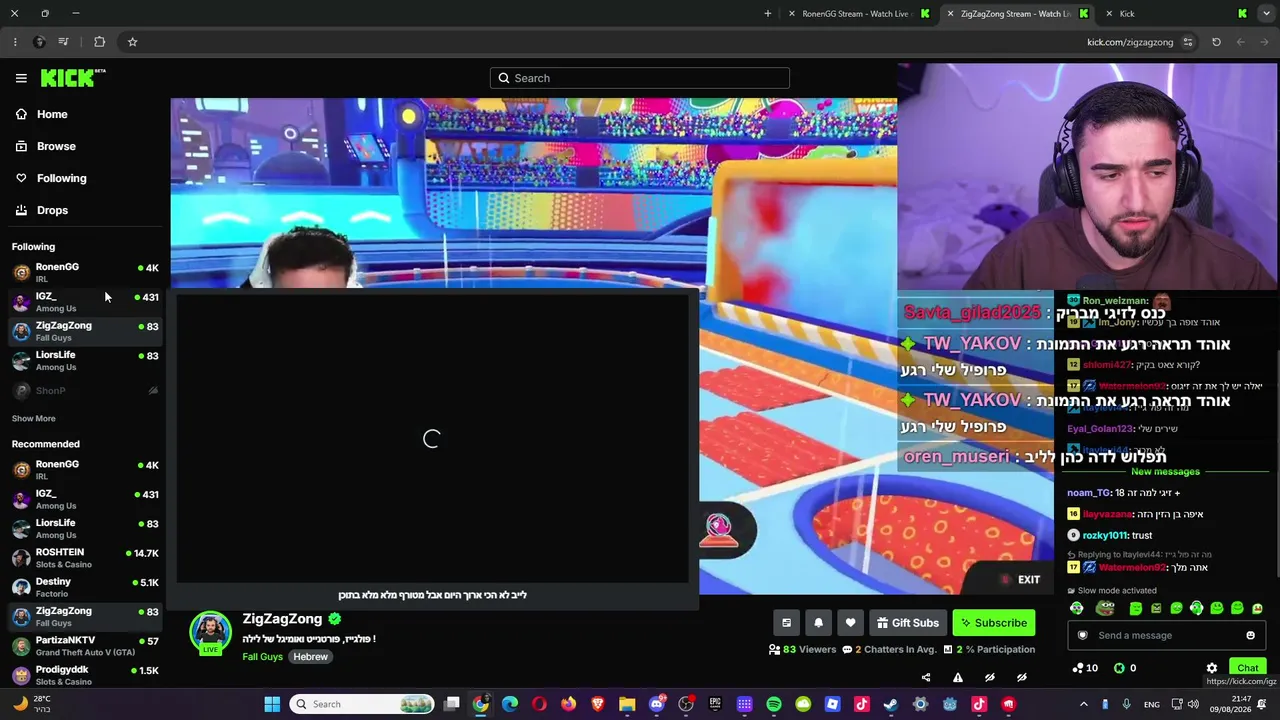Open Prodigyddk channel in Recommended
This screenshot has width=1280, height=720.
point(85,675)
